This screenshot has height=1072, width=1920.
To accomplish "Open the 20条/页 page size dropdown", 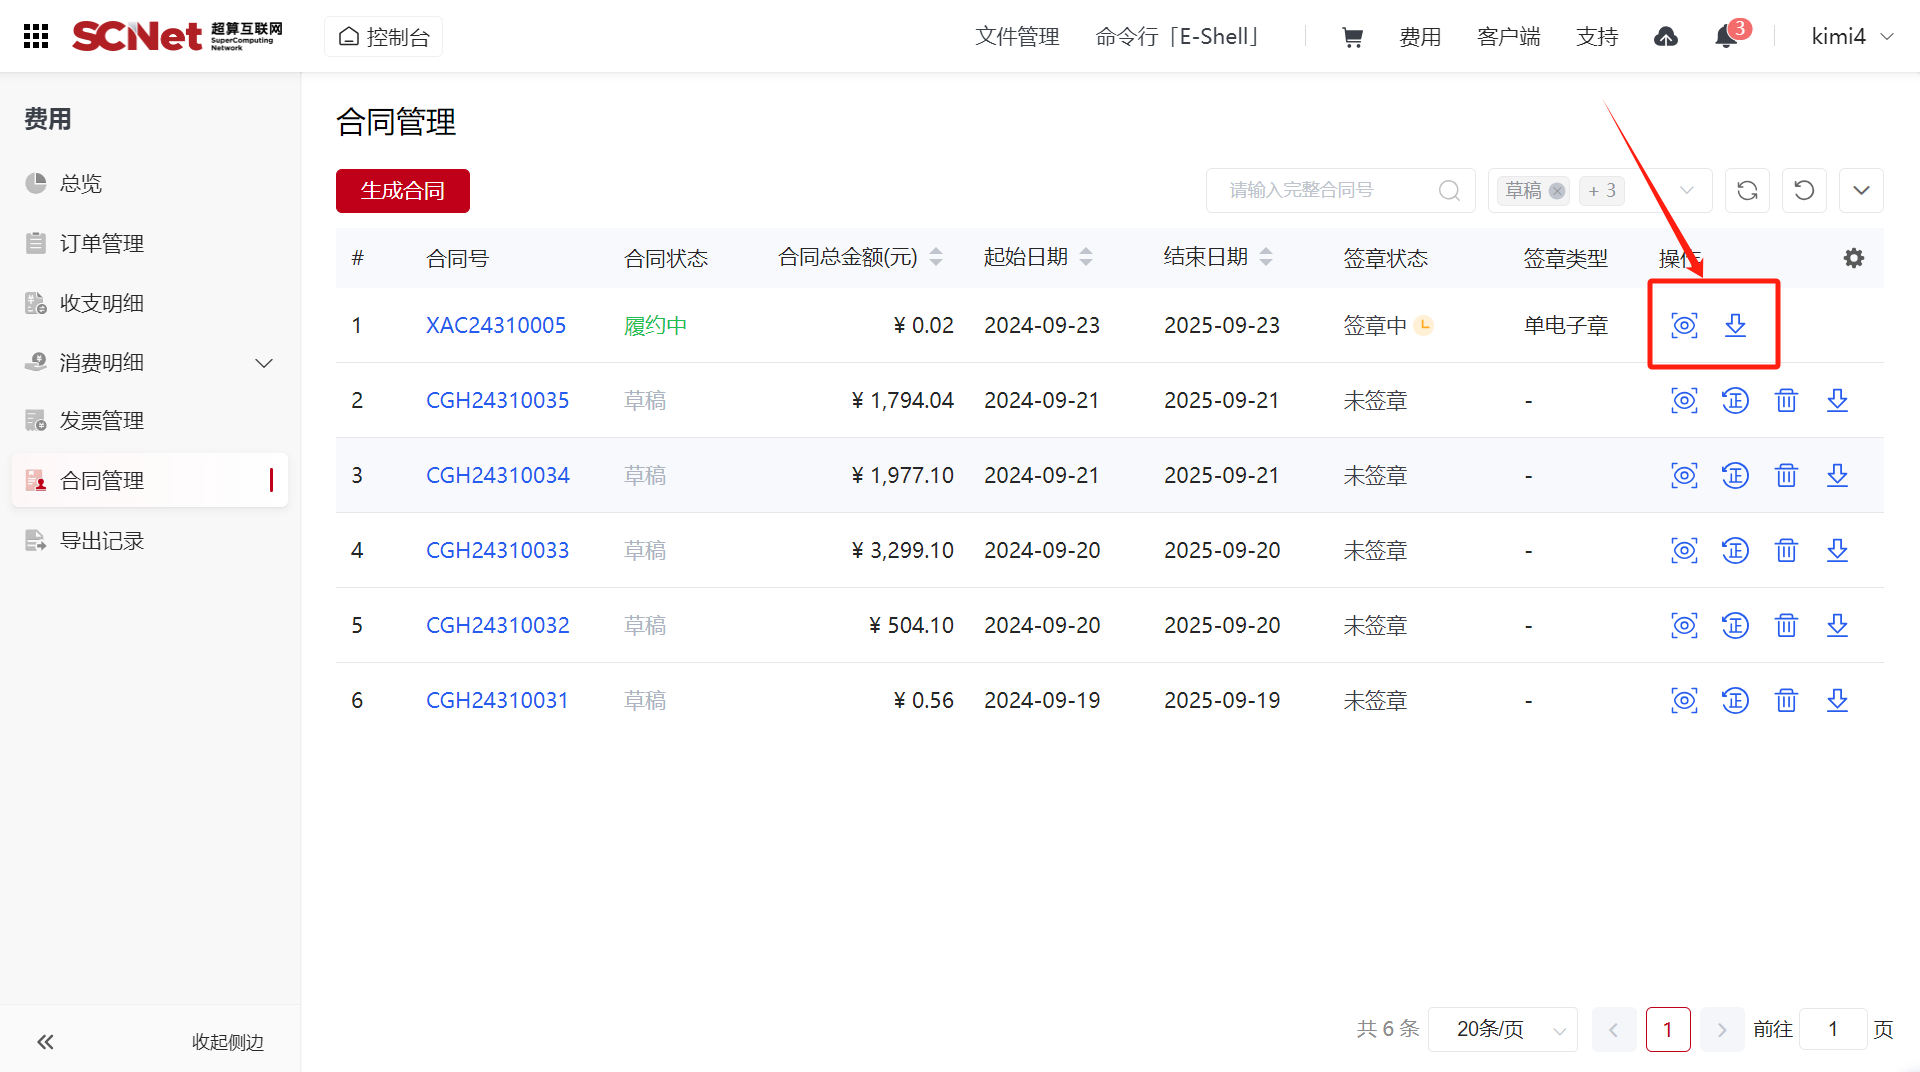I will click(1503, 1029).
